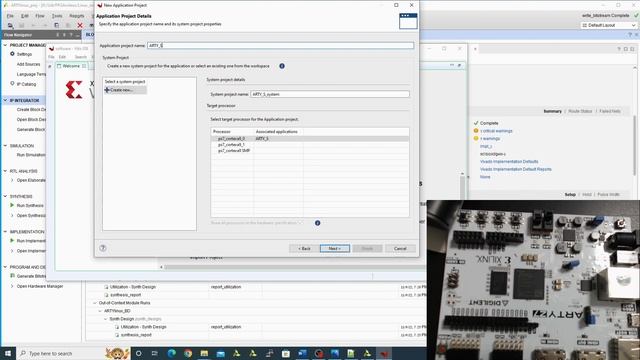Click System project name field
The width and height of the screenshot is (640, 360).
point(329,94)
